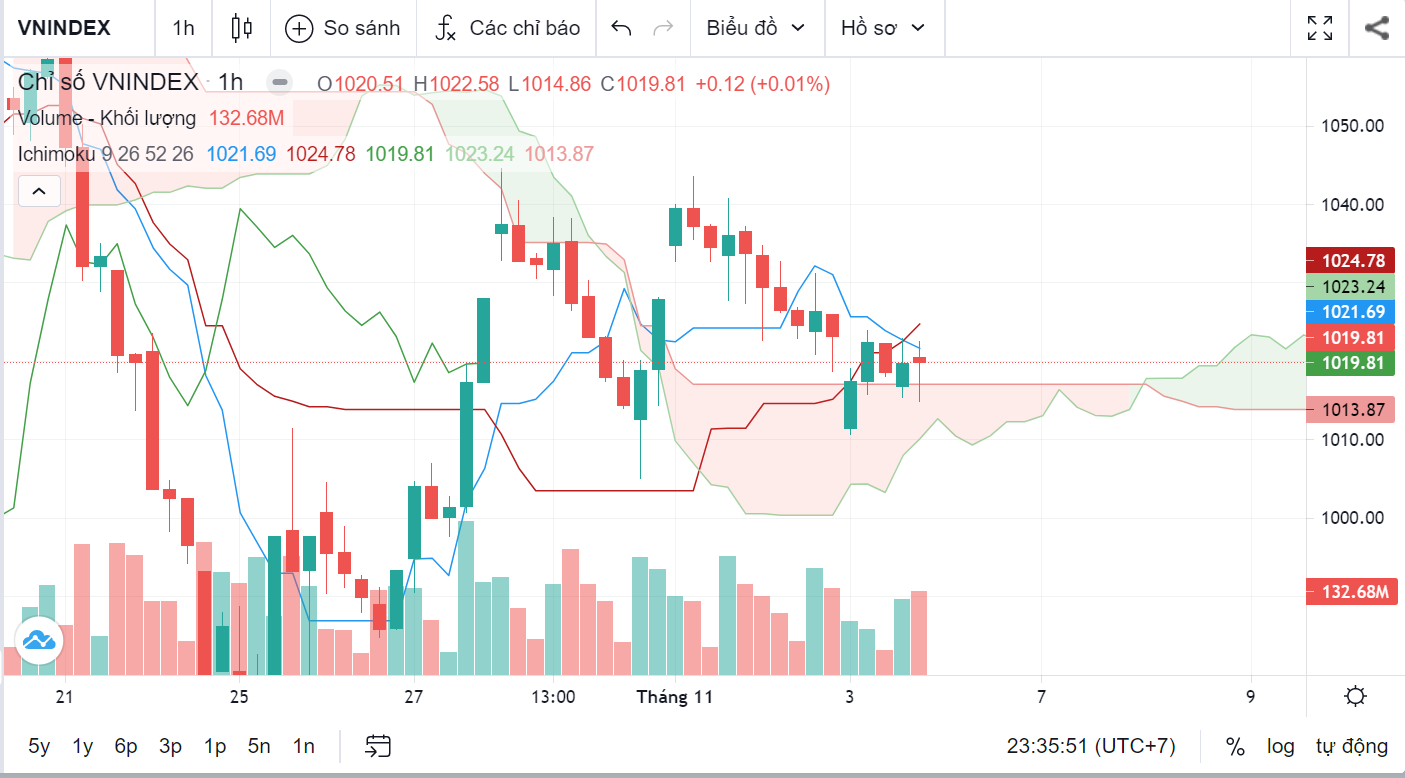Click the 1050.00 price axis label

1355,126
